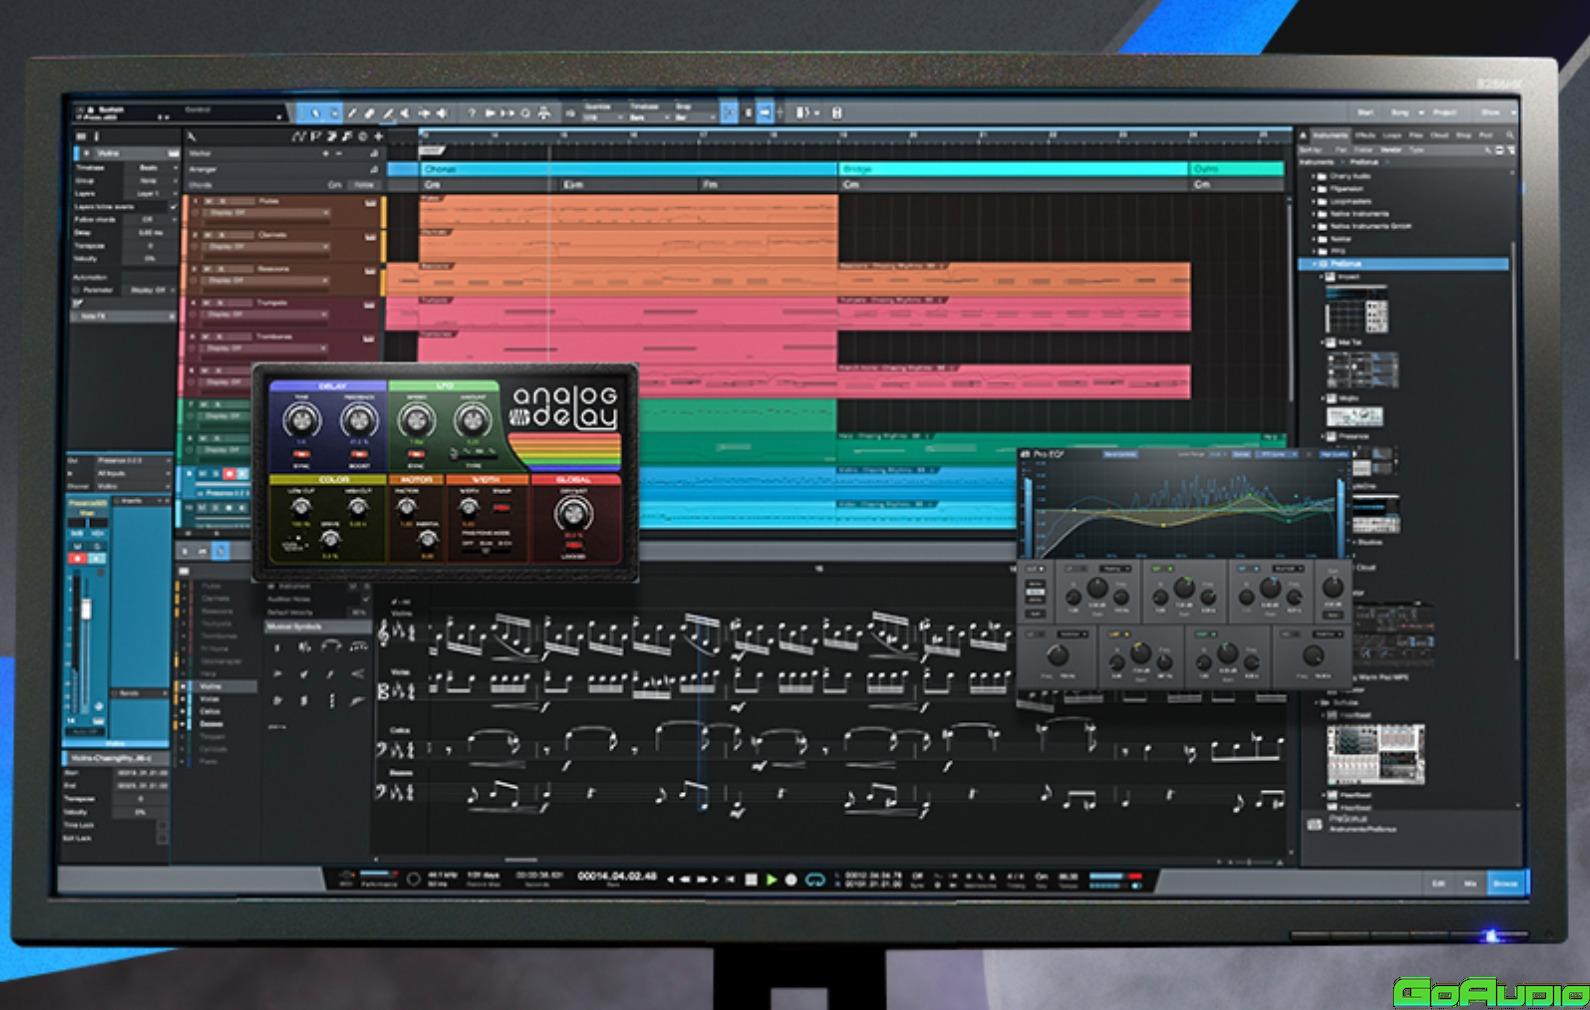Click the Mai Tai instrument thumbnail
Viewport: 1590px width, 1010px height.
pyautogui.click(x=1363, y=371)
